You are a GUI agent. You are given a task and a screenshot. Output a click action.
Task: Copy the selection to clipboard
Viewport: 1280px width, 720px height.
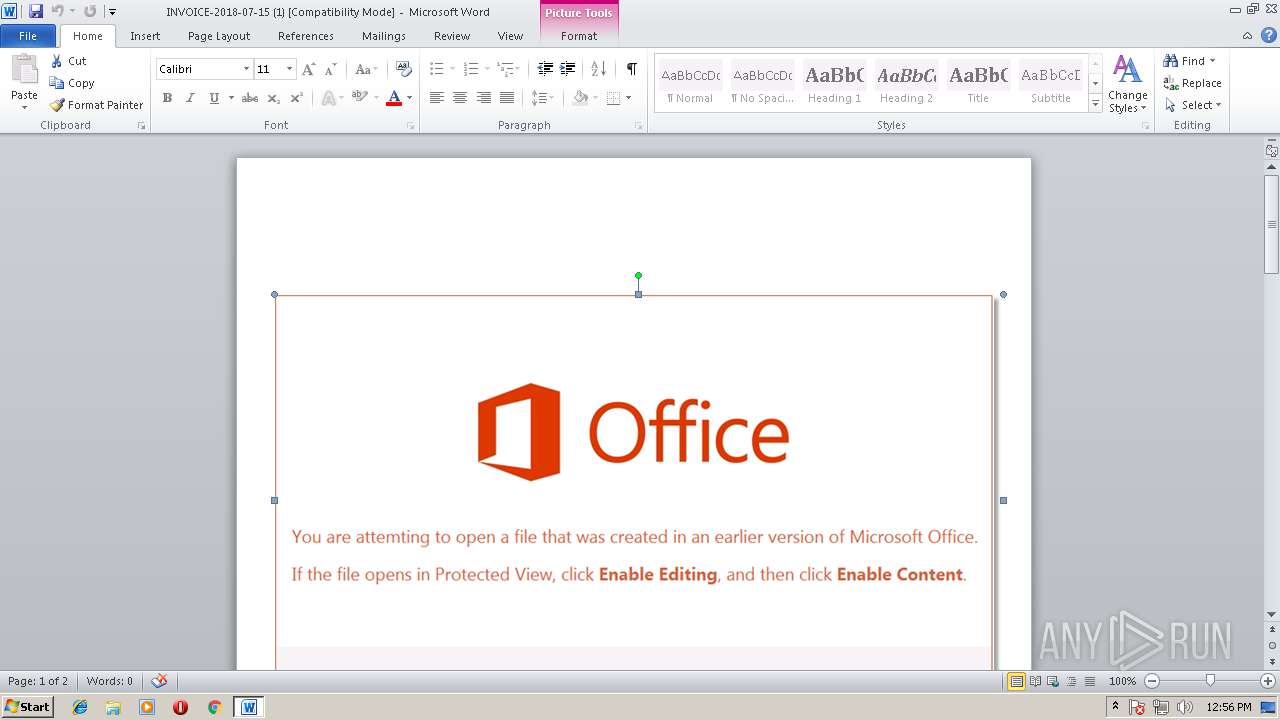tap(73, 83)
